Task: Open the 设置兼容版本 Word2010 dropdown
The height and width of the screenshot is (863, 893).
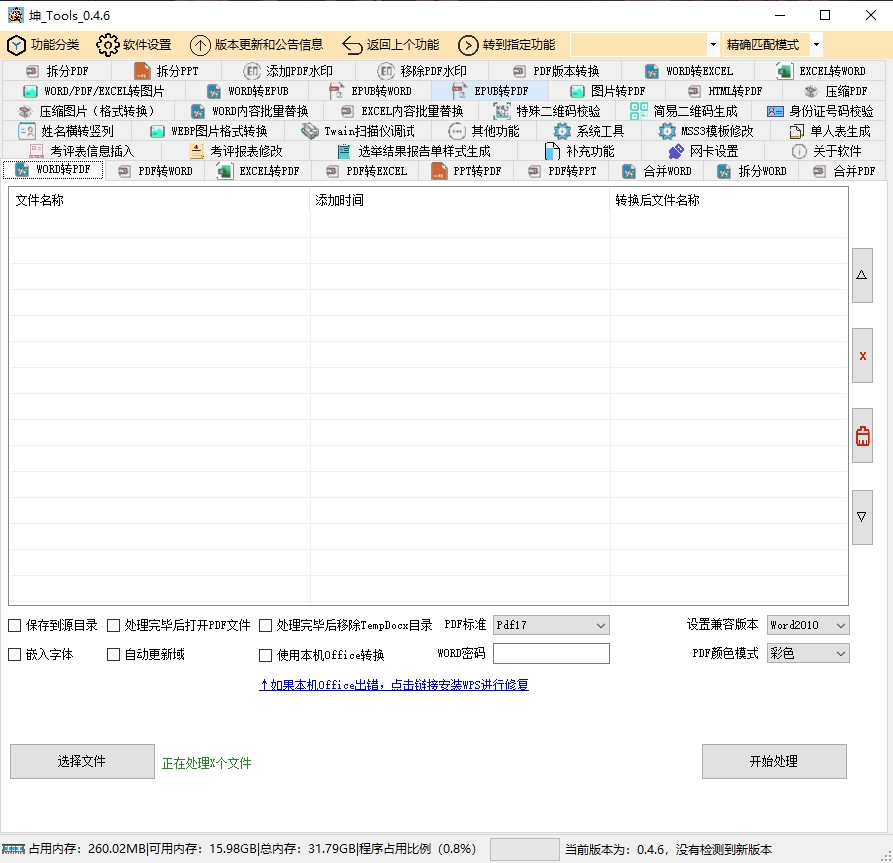Action: pos(807,625)
